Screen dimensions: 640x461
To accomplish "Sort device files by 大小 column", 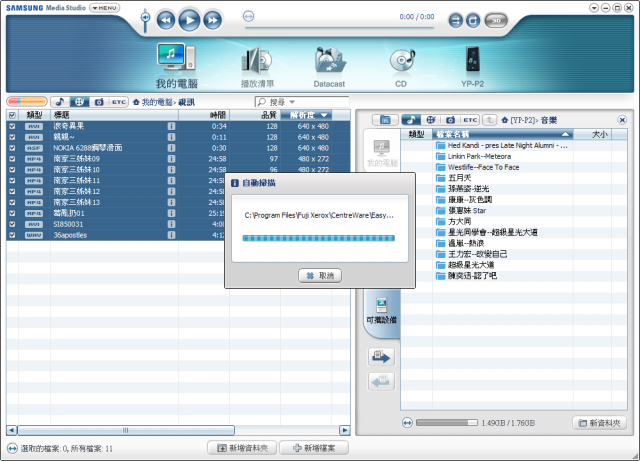I will [592, 134].
